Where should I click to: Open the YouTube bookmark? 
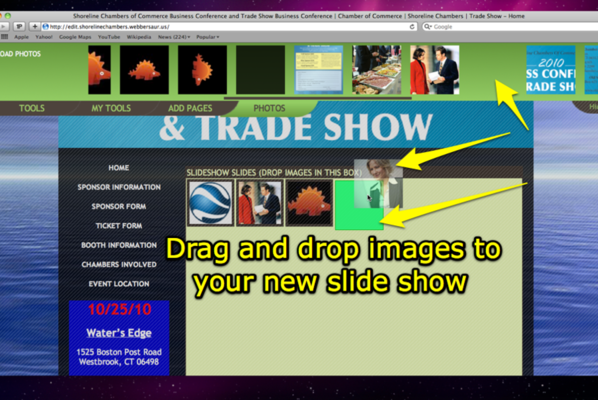[x=109, y=37]
